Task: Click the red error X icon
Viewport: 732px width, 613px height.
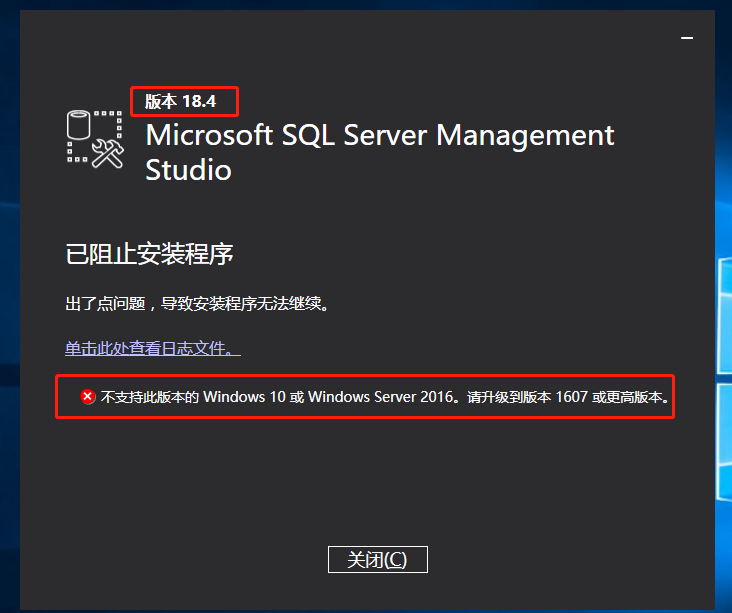Action: click(87, 397)
